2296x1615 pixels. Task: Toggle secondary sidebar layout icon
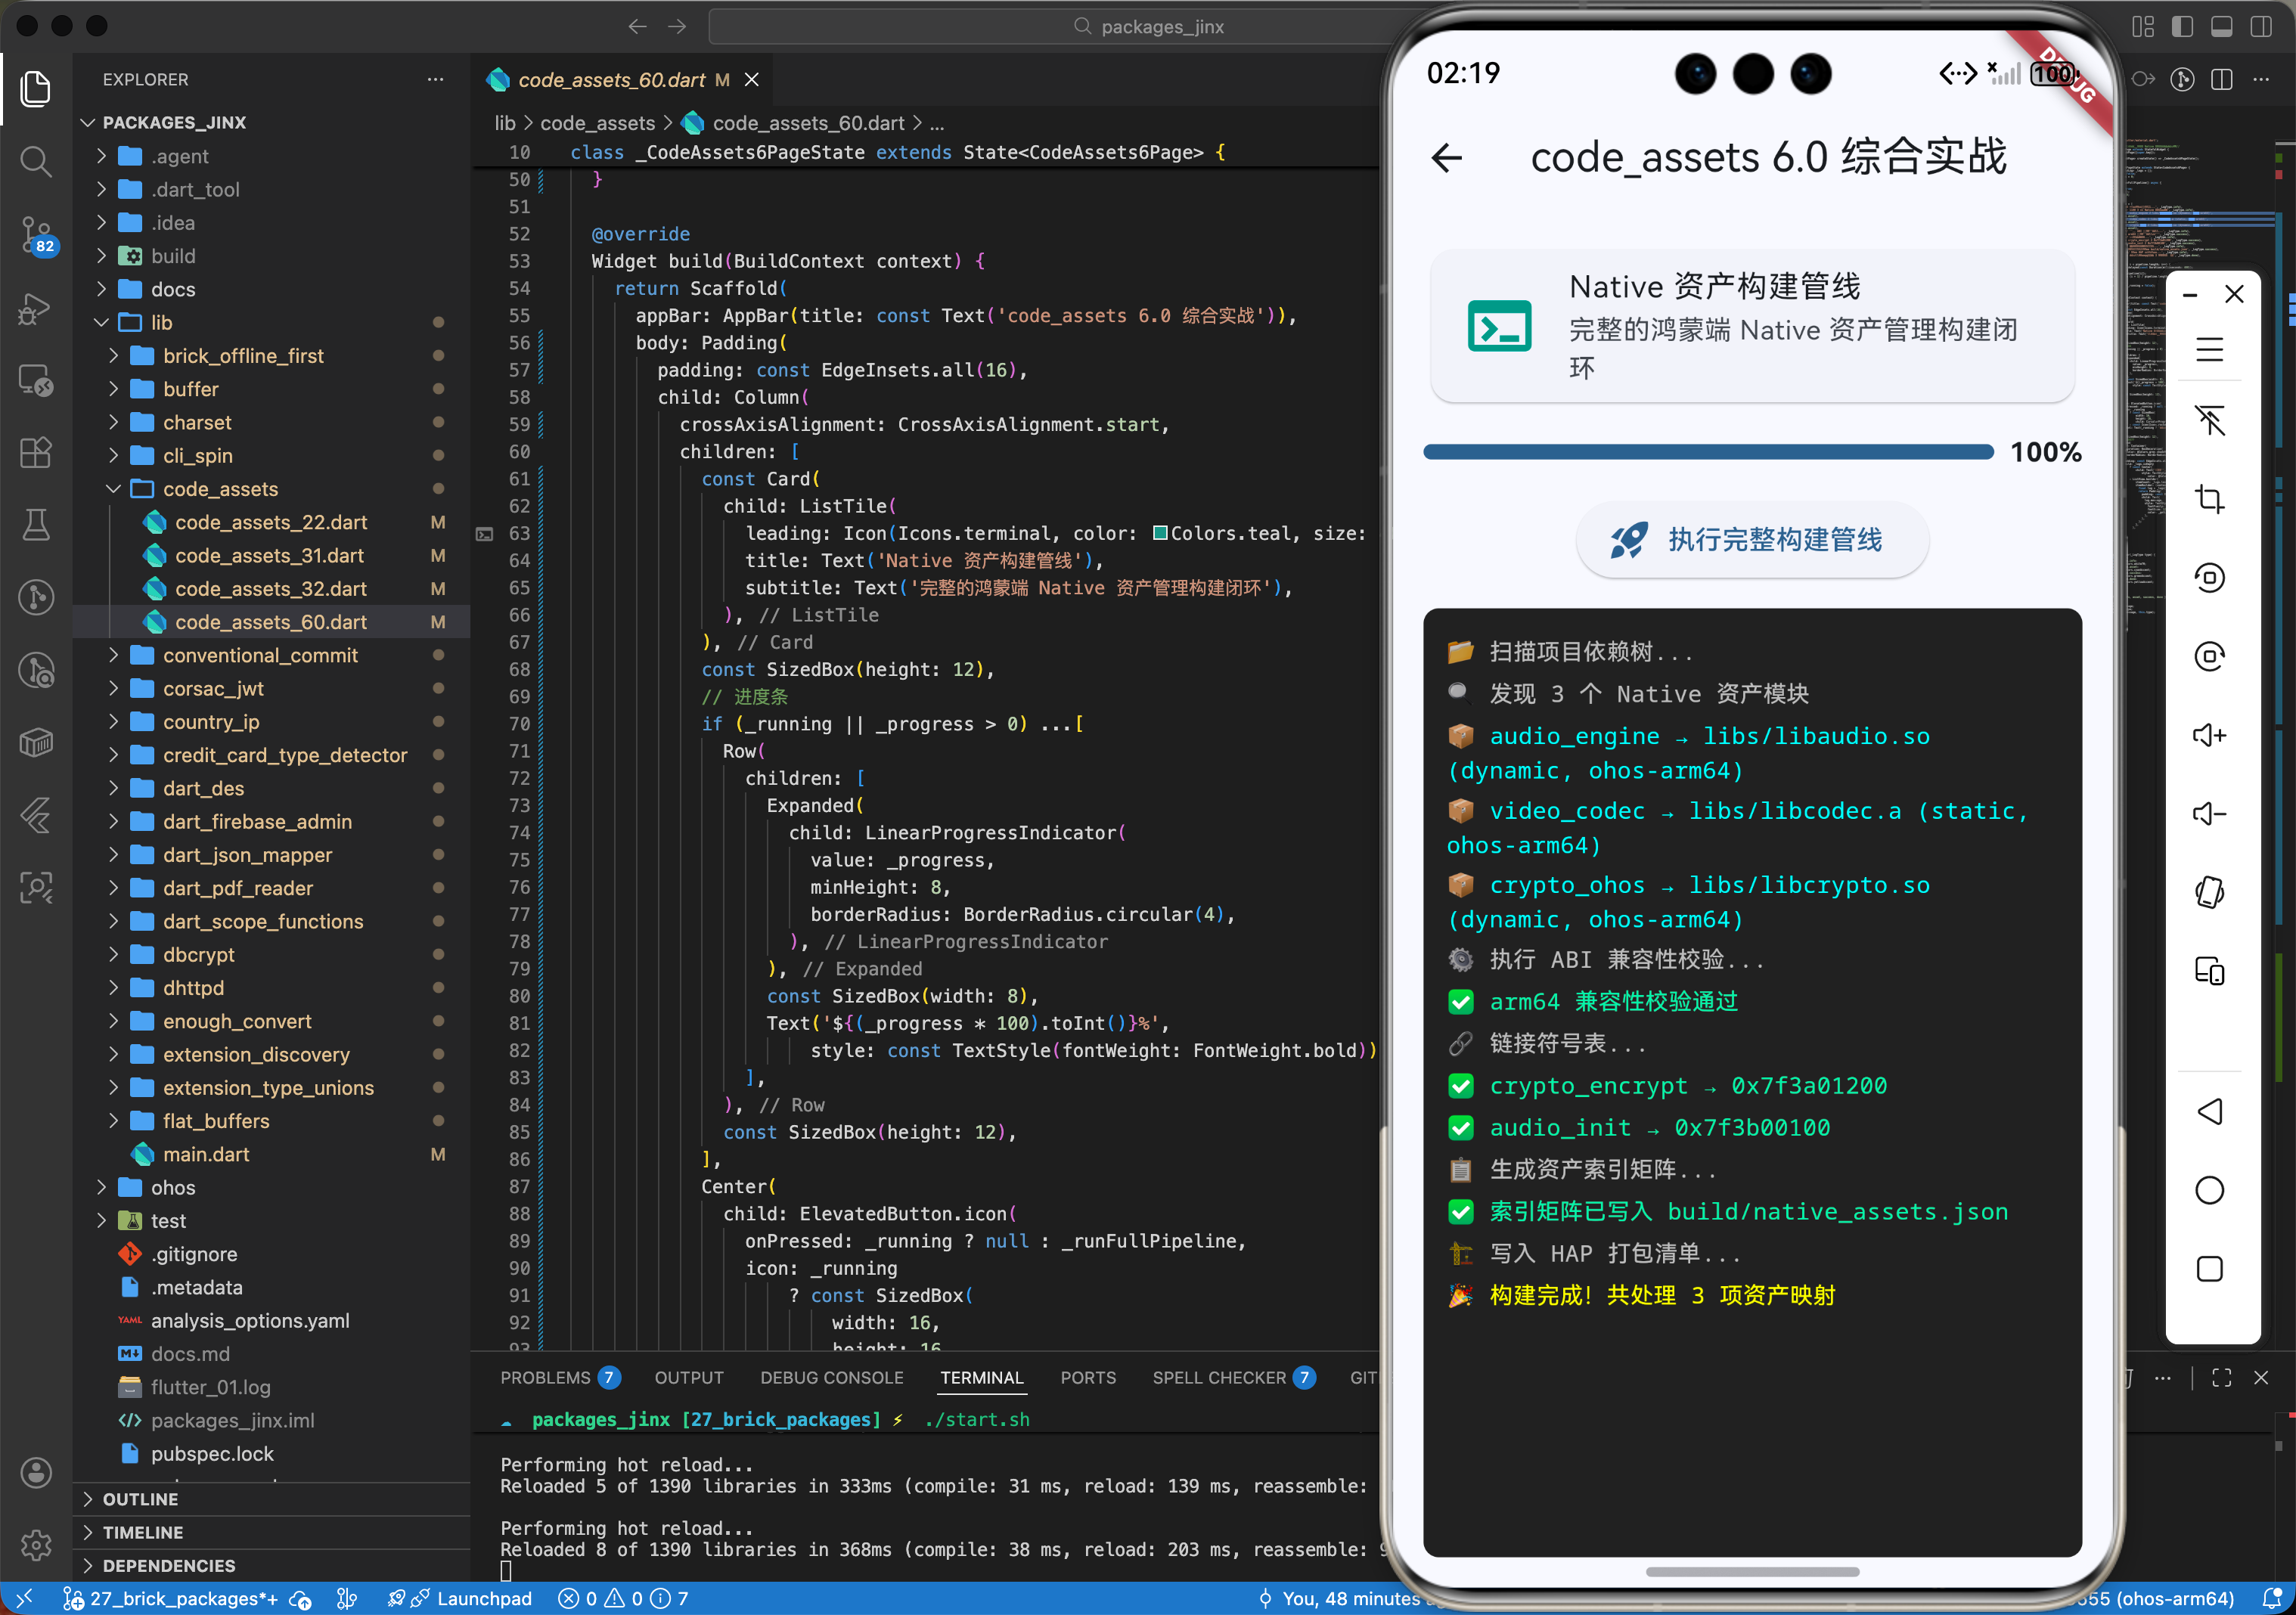(x=2260, y=27)
